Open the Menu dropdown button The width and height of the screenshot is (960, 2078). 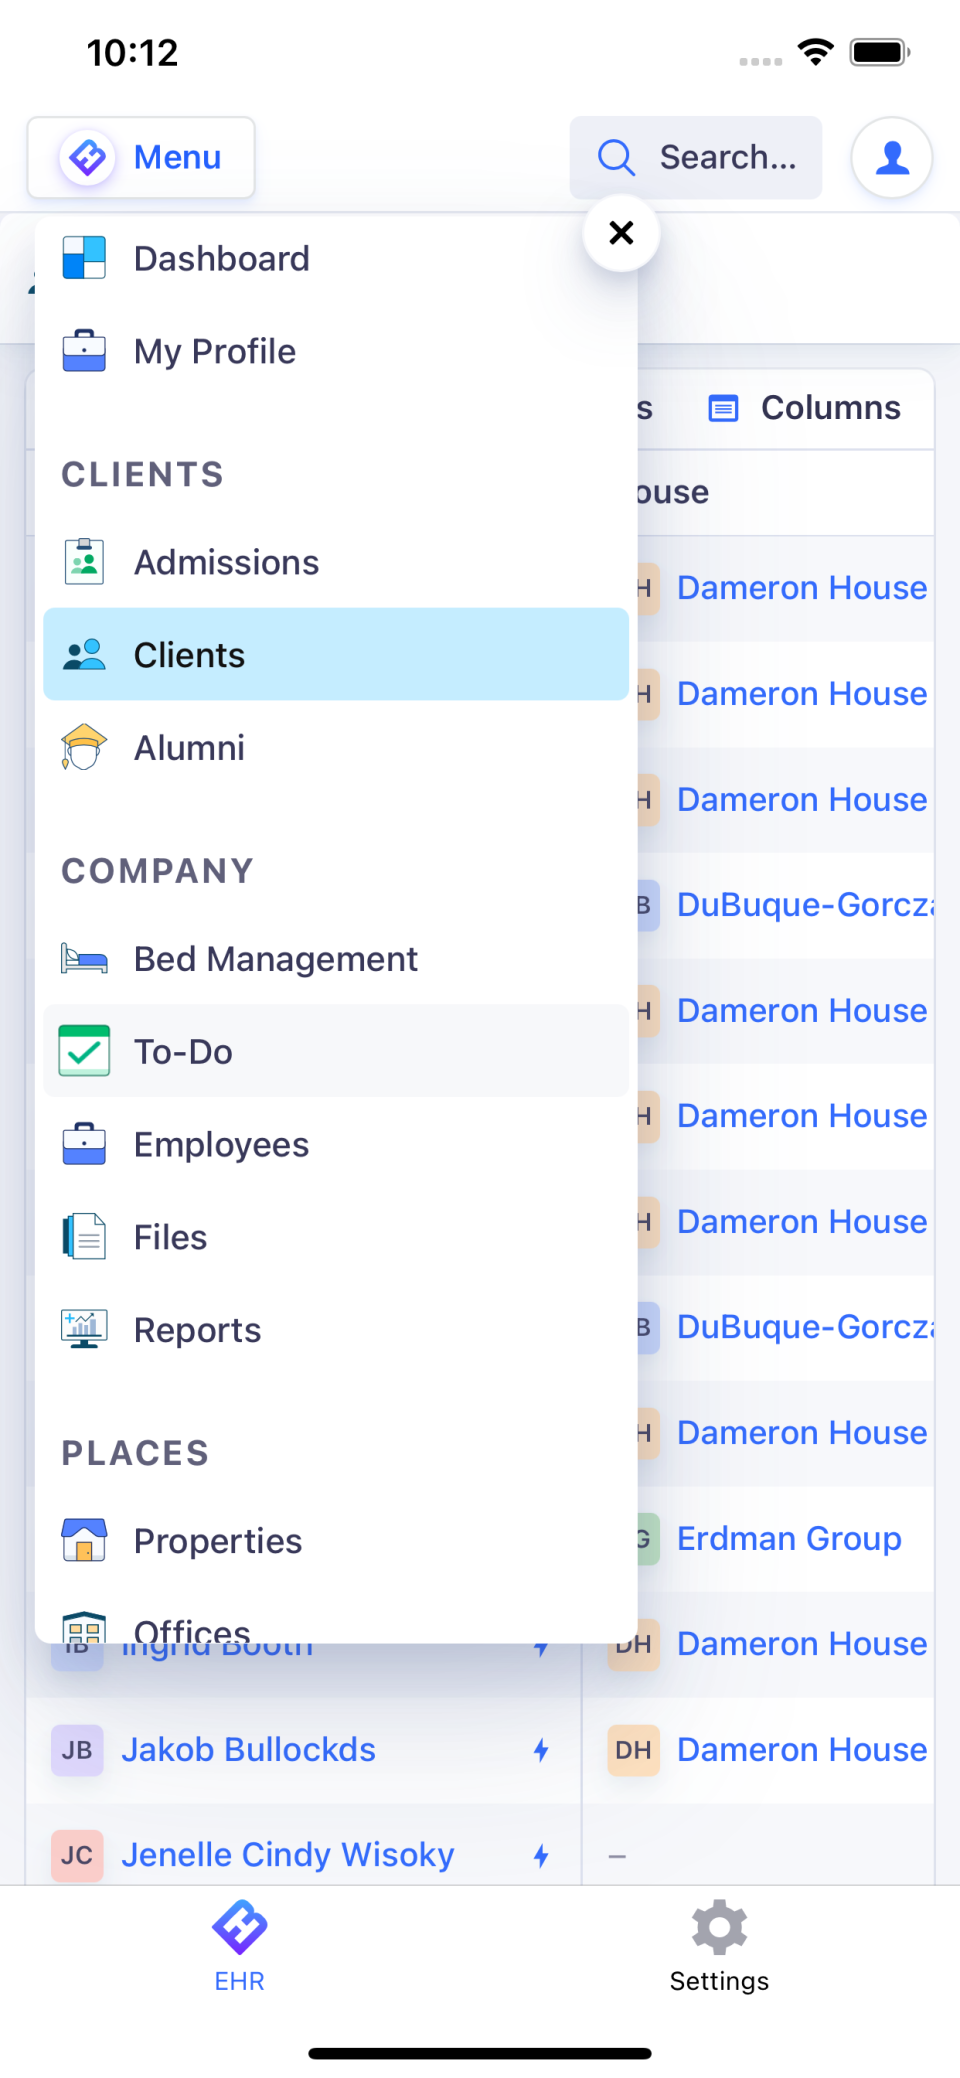(x=141, y=157)
